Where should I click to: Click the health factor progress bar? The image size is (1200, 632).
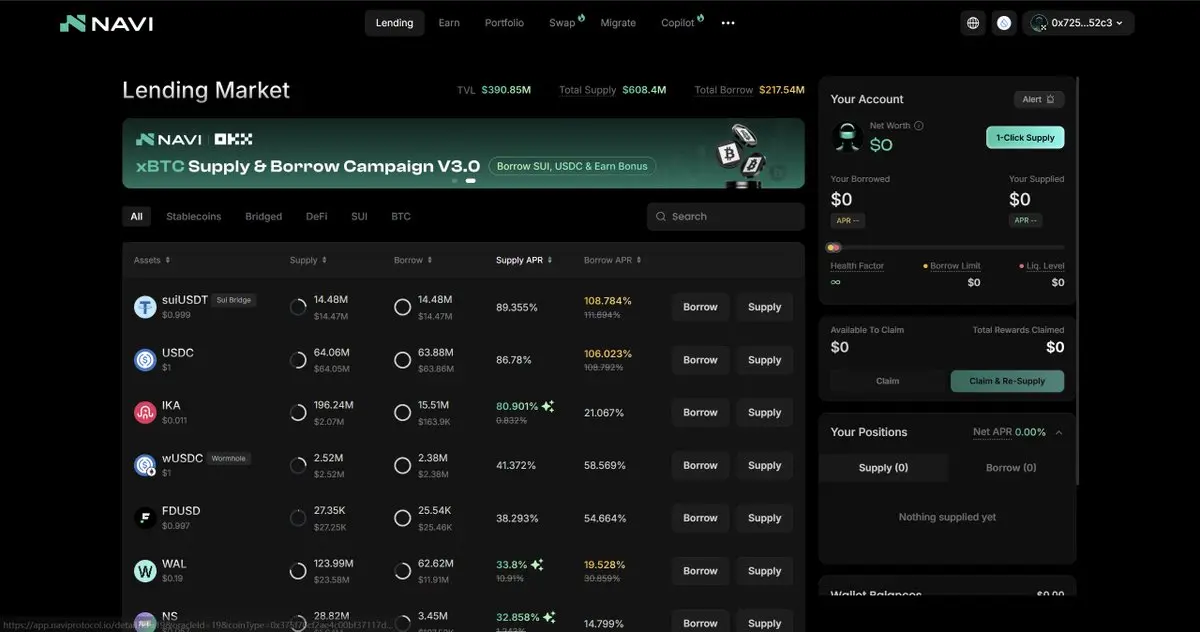[947, 247]
